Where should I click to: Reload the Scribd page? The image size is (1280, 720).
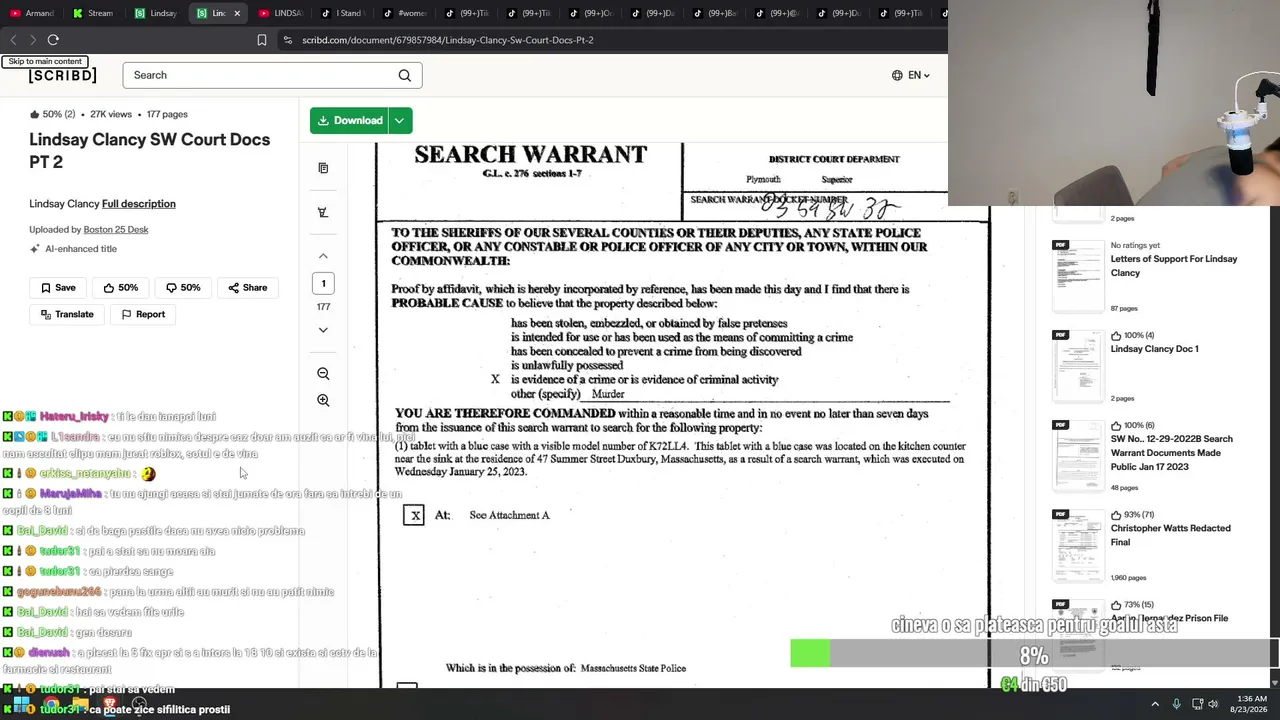click(x=53, y=40)
